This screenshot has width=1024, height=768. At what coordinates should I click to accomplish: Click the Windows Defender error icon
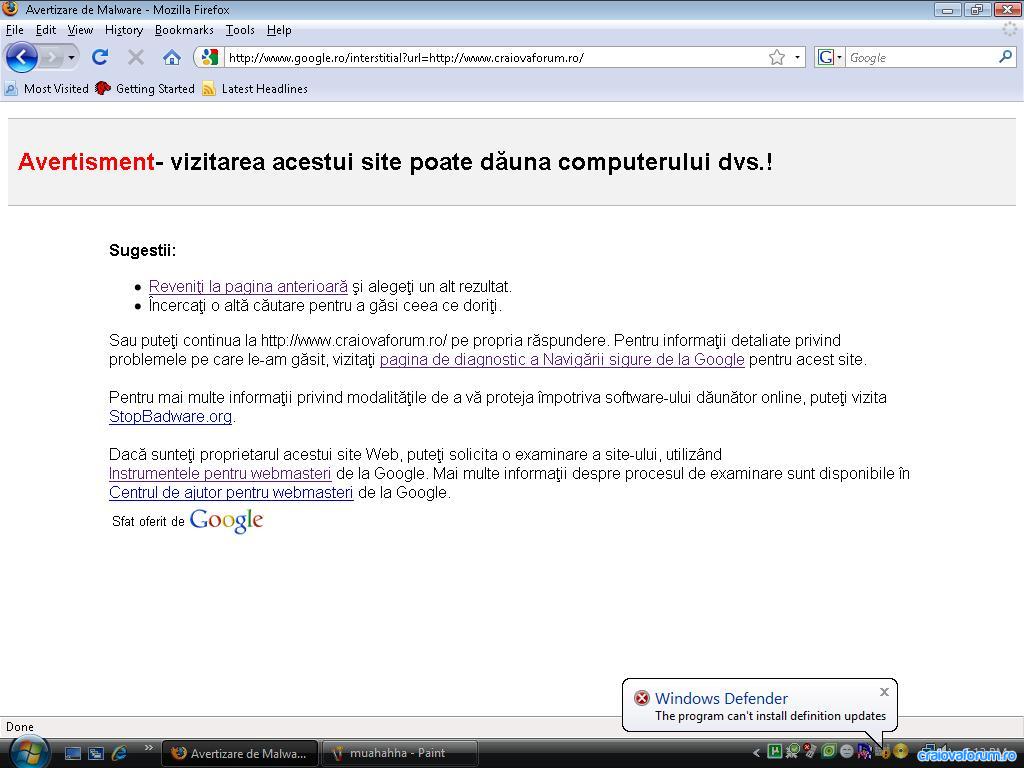642,698
